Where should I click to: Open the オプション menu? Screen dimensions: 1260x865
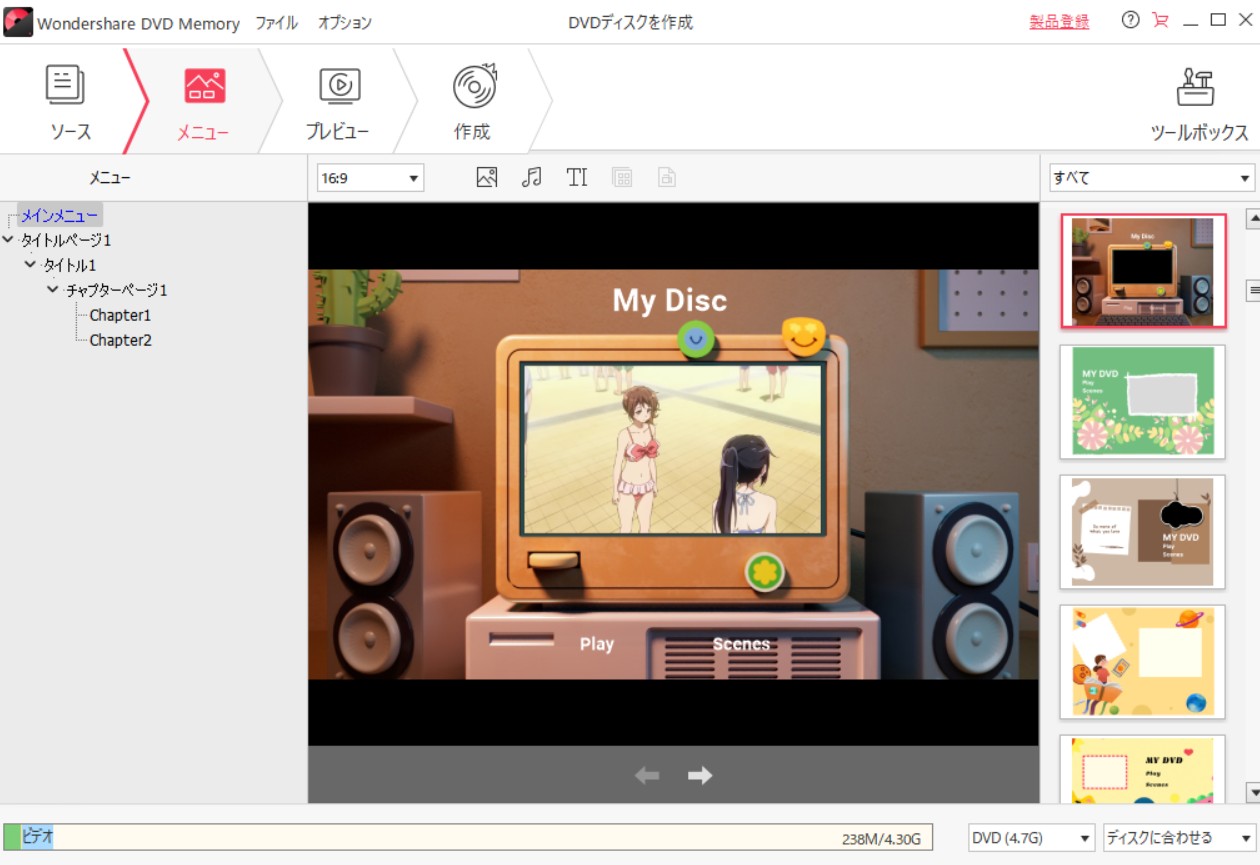tap(345, 22)
